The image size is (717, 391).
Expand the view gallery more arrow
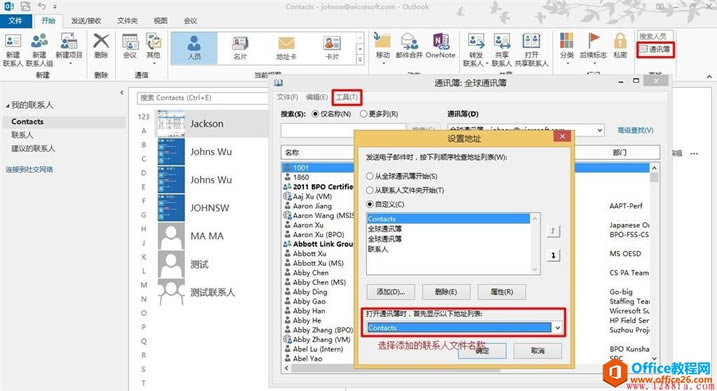tap(360, 59)
